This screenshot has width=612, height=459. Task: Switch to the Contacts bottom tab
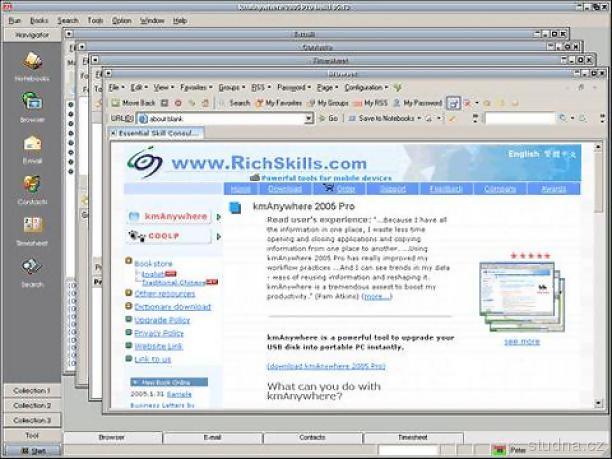[x=312, y=438]
